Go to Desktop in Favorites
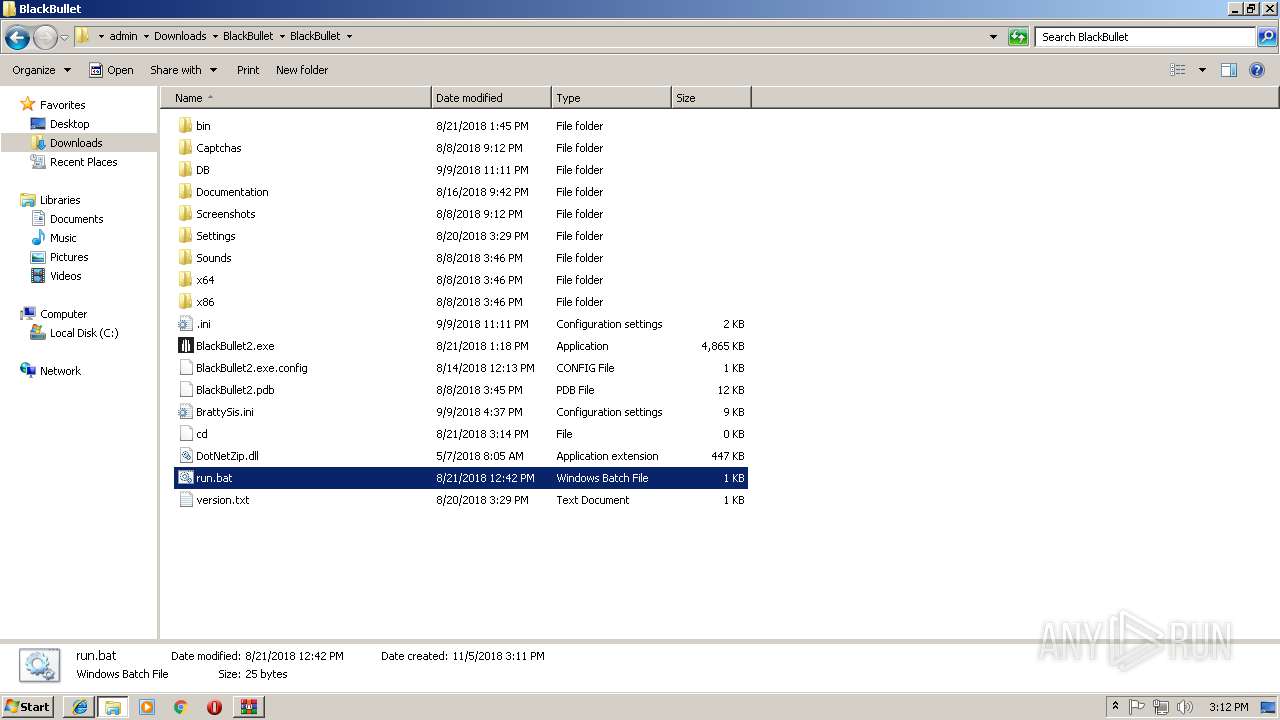The image size is (1280, 720). click(69, 124)
